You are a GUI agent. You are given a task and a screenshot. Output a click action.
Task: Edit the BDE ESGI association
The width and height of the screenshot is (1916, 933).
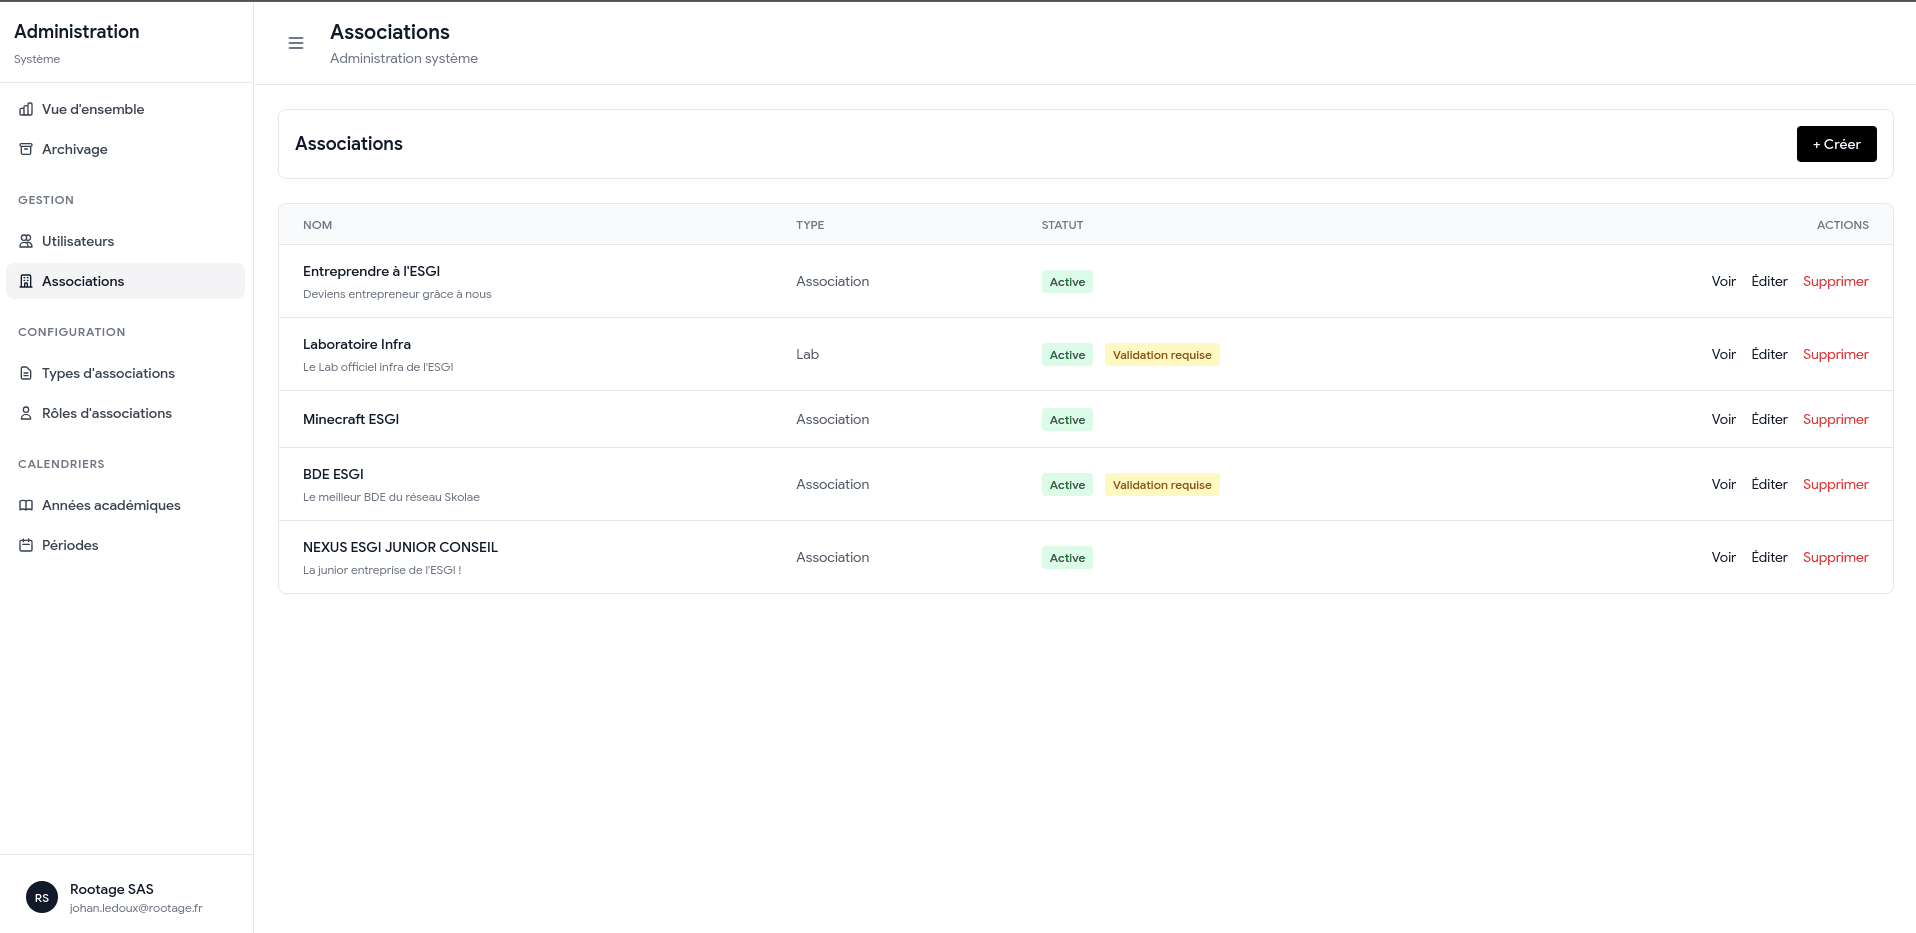(1769, 484)
